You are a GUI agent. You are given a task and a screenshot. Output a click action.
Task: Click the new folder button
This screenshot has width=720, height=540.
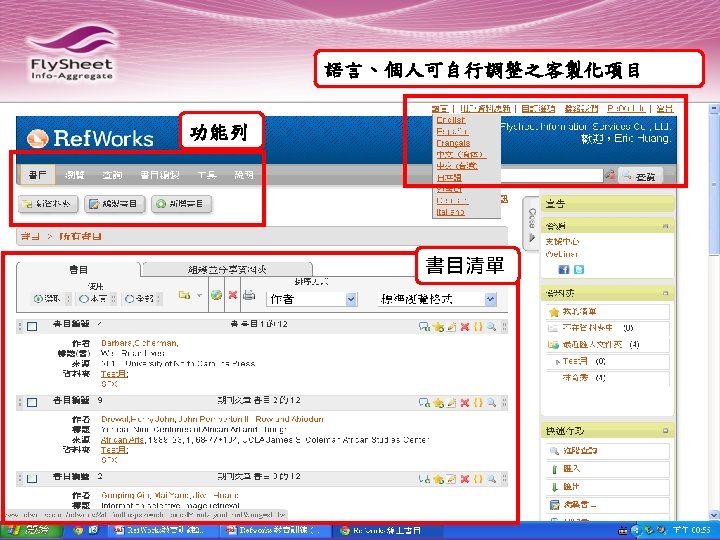(x=48, y=203)
